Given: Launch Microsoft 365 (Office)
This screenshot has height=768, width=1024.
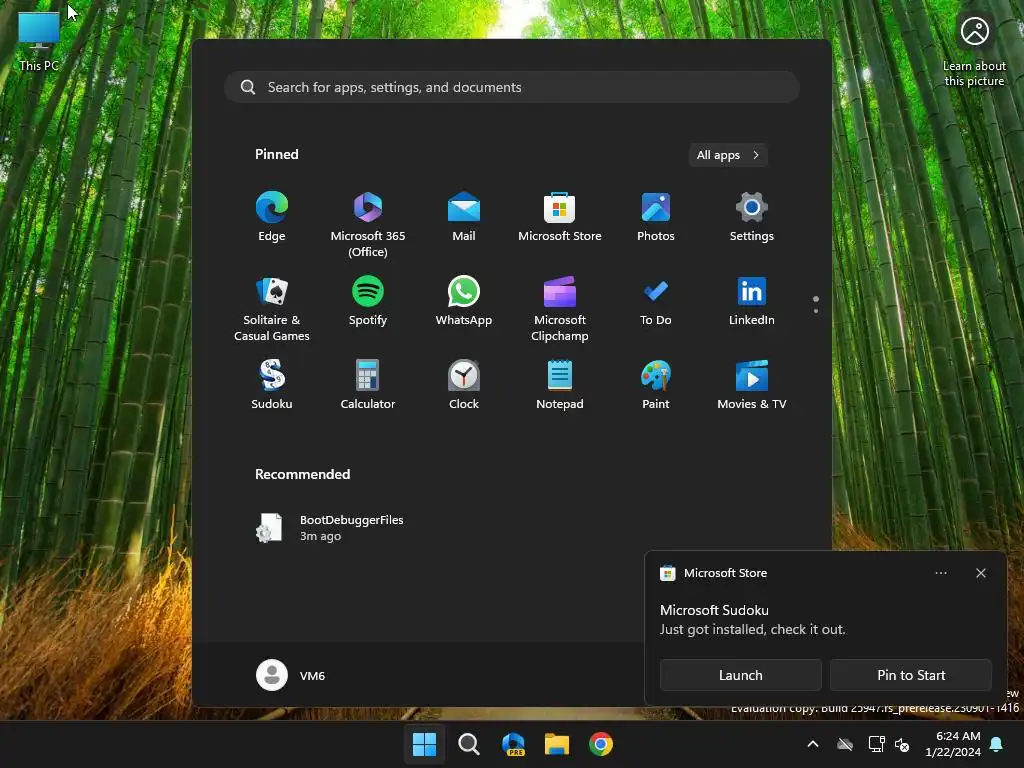Looking at the screenshot, I should 368,224.
